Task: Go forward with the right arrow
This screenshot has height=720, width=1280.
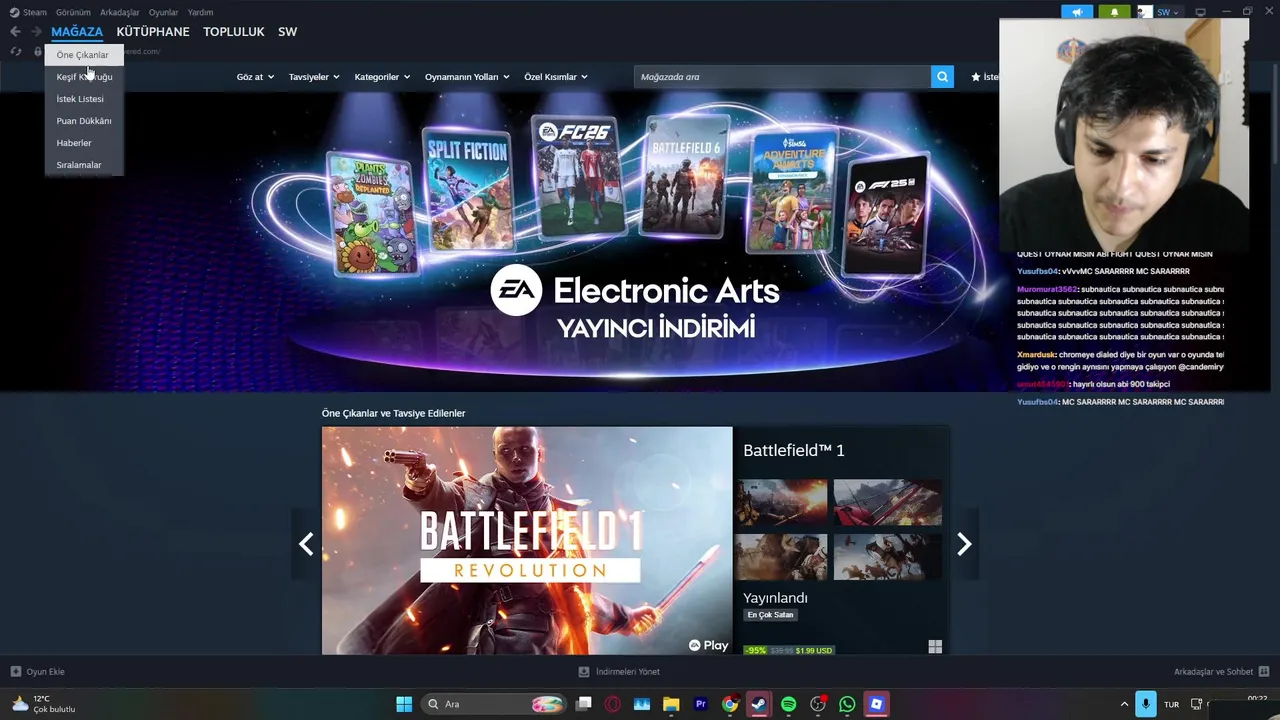Action: click(36, 32)
